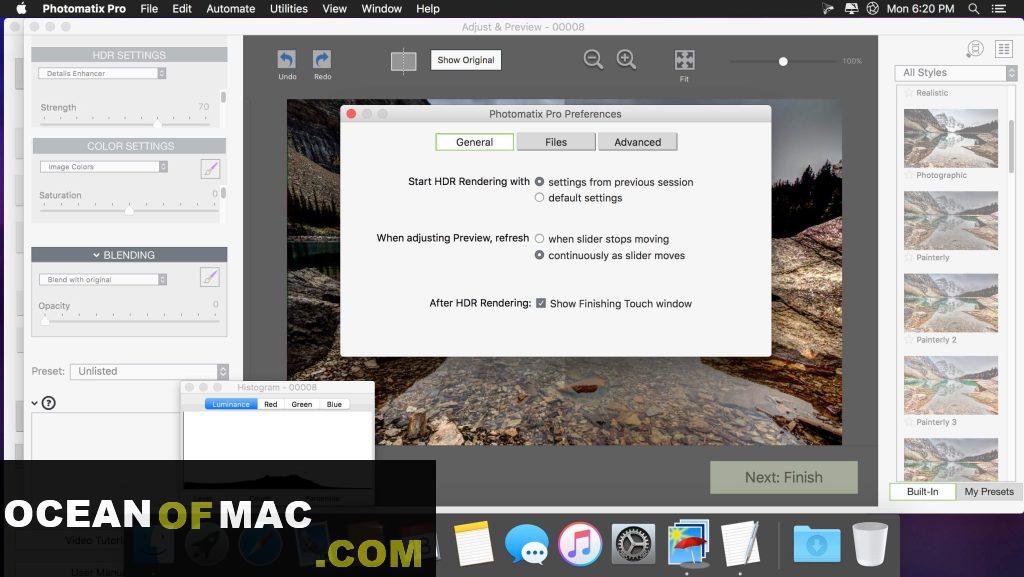The height and width of the screenshot is (577, 1024).
Task: Show Red channel in Histogram
Action: click(270, 404)
